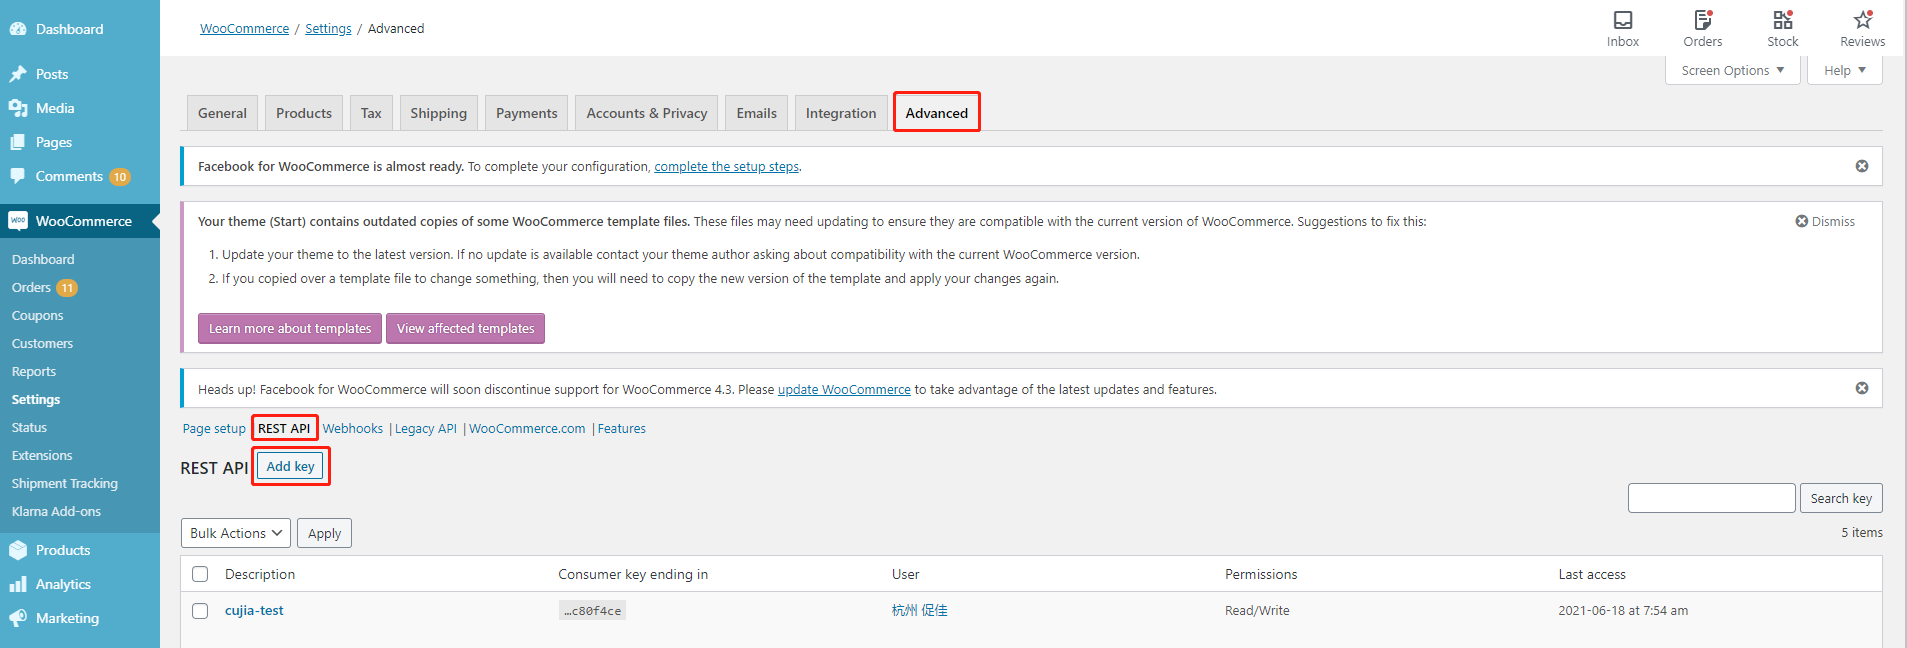Image resolution: width=1907 pixels, height=648 pixels.
Task: Open the Webhooks section link
Action: [x=352, y=429]
